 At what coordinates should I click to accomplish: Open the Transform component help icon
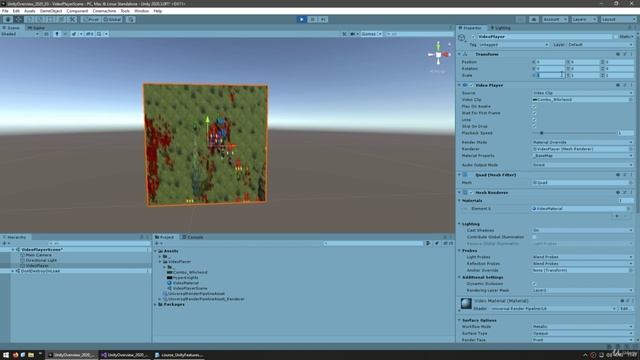[618, 54]
